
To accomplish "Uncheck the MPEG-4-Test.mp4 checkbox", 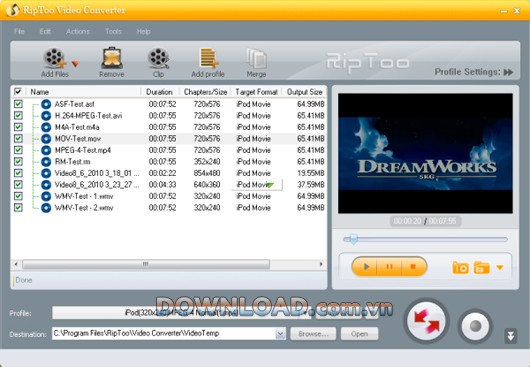I will (x=18, y=150).
